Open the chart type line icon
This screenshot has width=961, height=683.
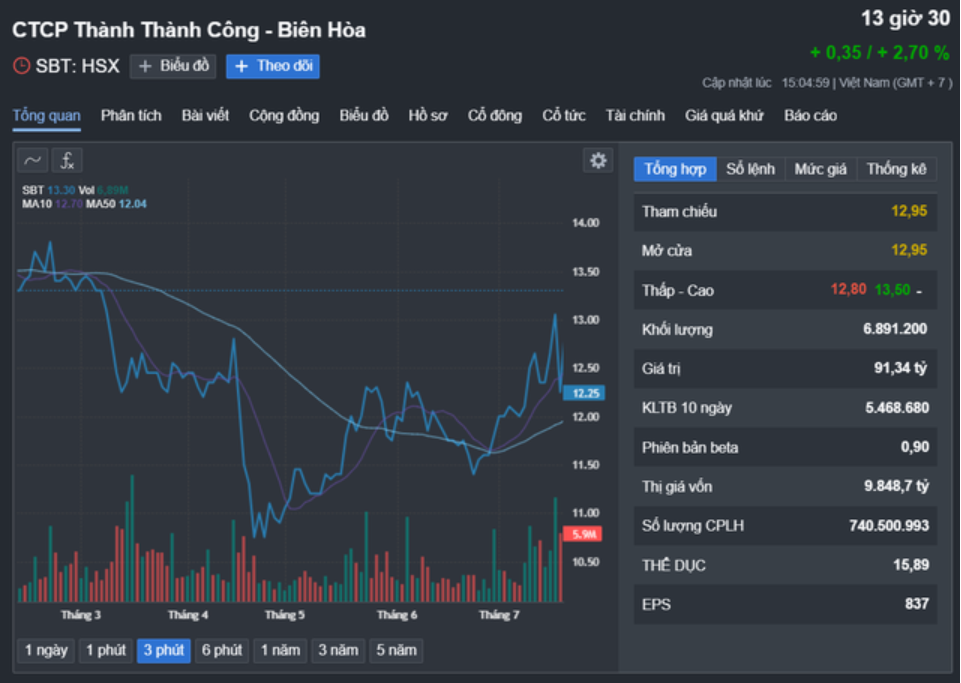tap(32, 161)
